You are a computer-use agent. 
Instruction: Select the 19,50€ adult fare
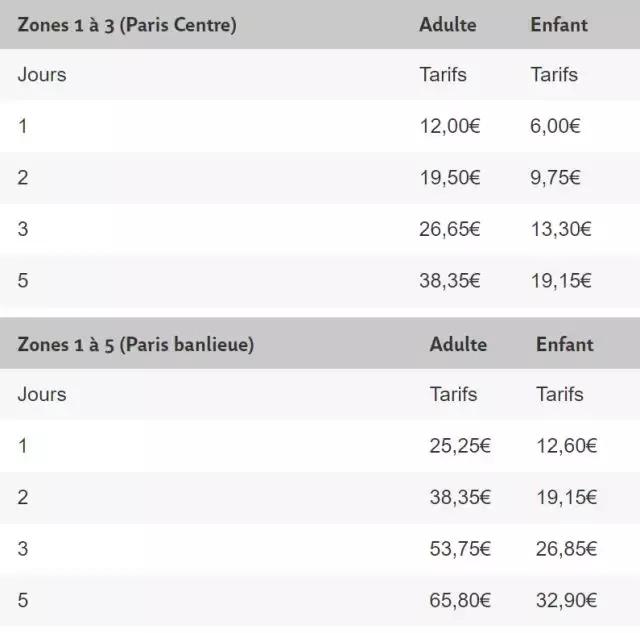click(450, 178)
